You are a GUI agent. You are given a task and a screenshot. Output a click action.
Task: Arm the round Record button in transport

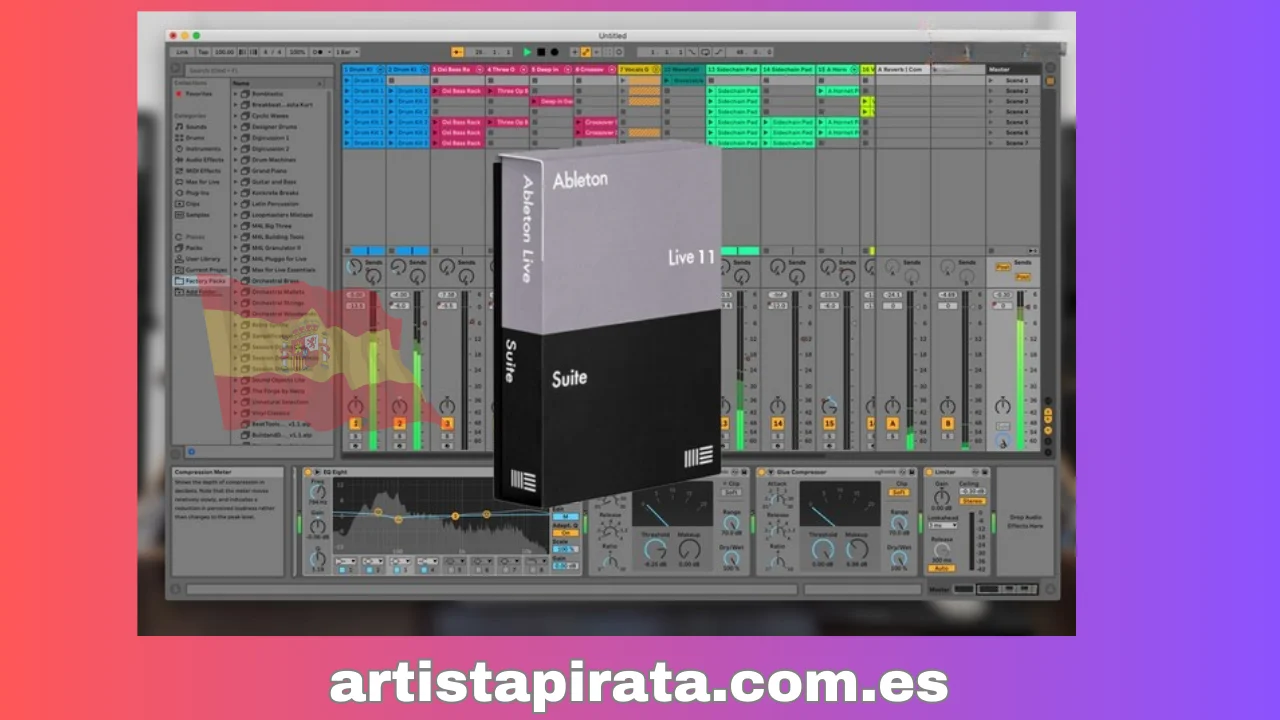pyautogui.click(x=554, y=52)
